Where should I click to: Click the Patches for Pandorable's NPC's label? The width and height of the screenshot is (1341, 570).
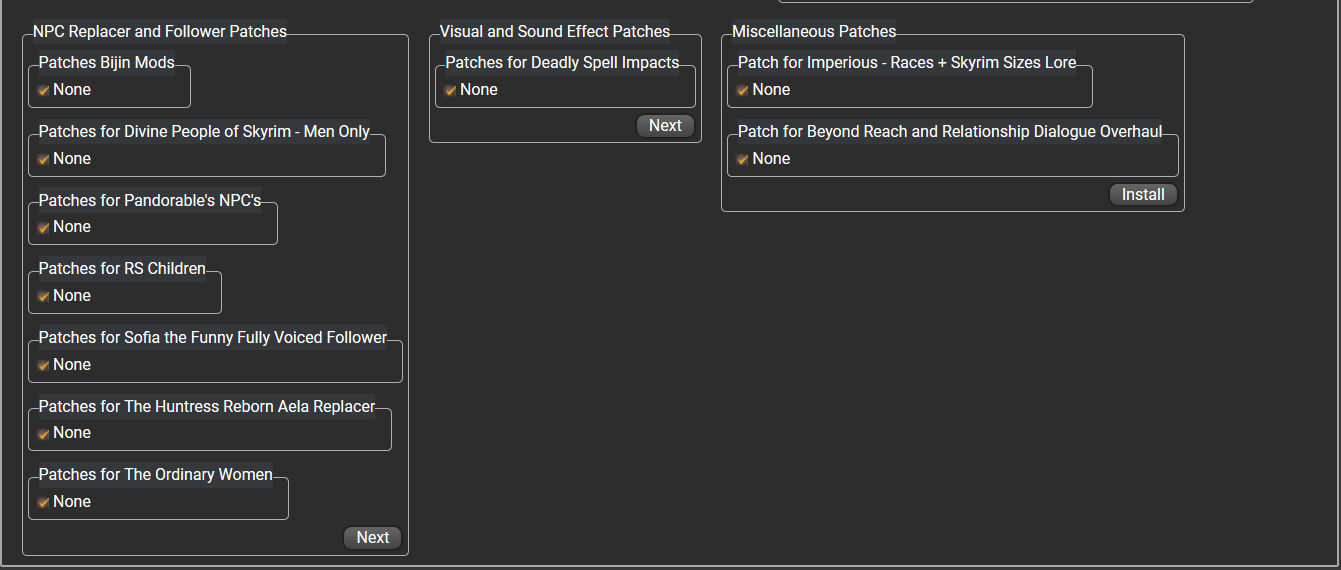[150, 201]
